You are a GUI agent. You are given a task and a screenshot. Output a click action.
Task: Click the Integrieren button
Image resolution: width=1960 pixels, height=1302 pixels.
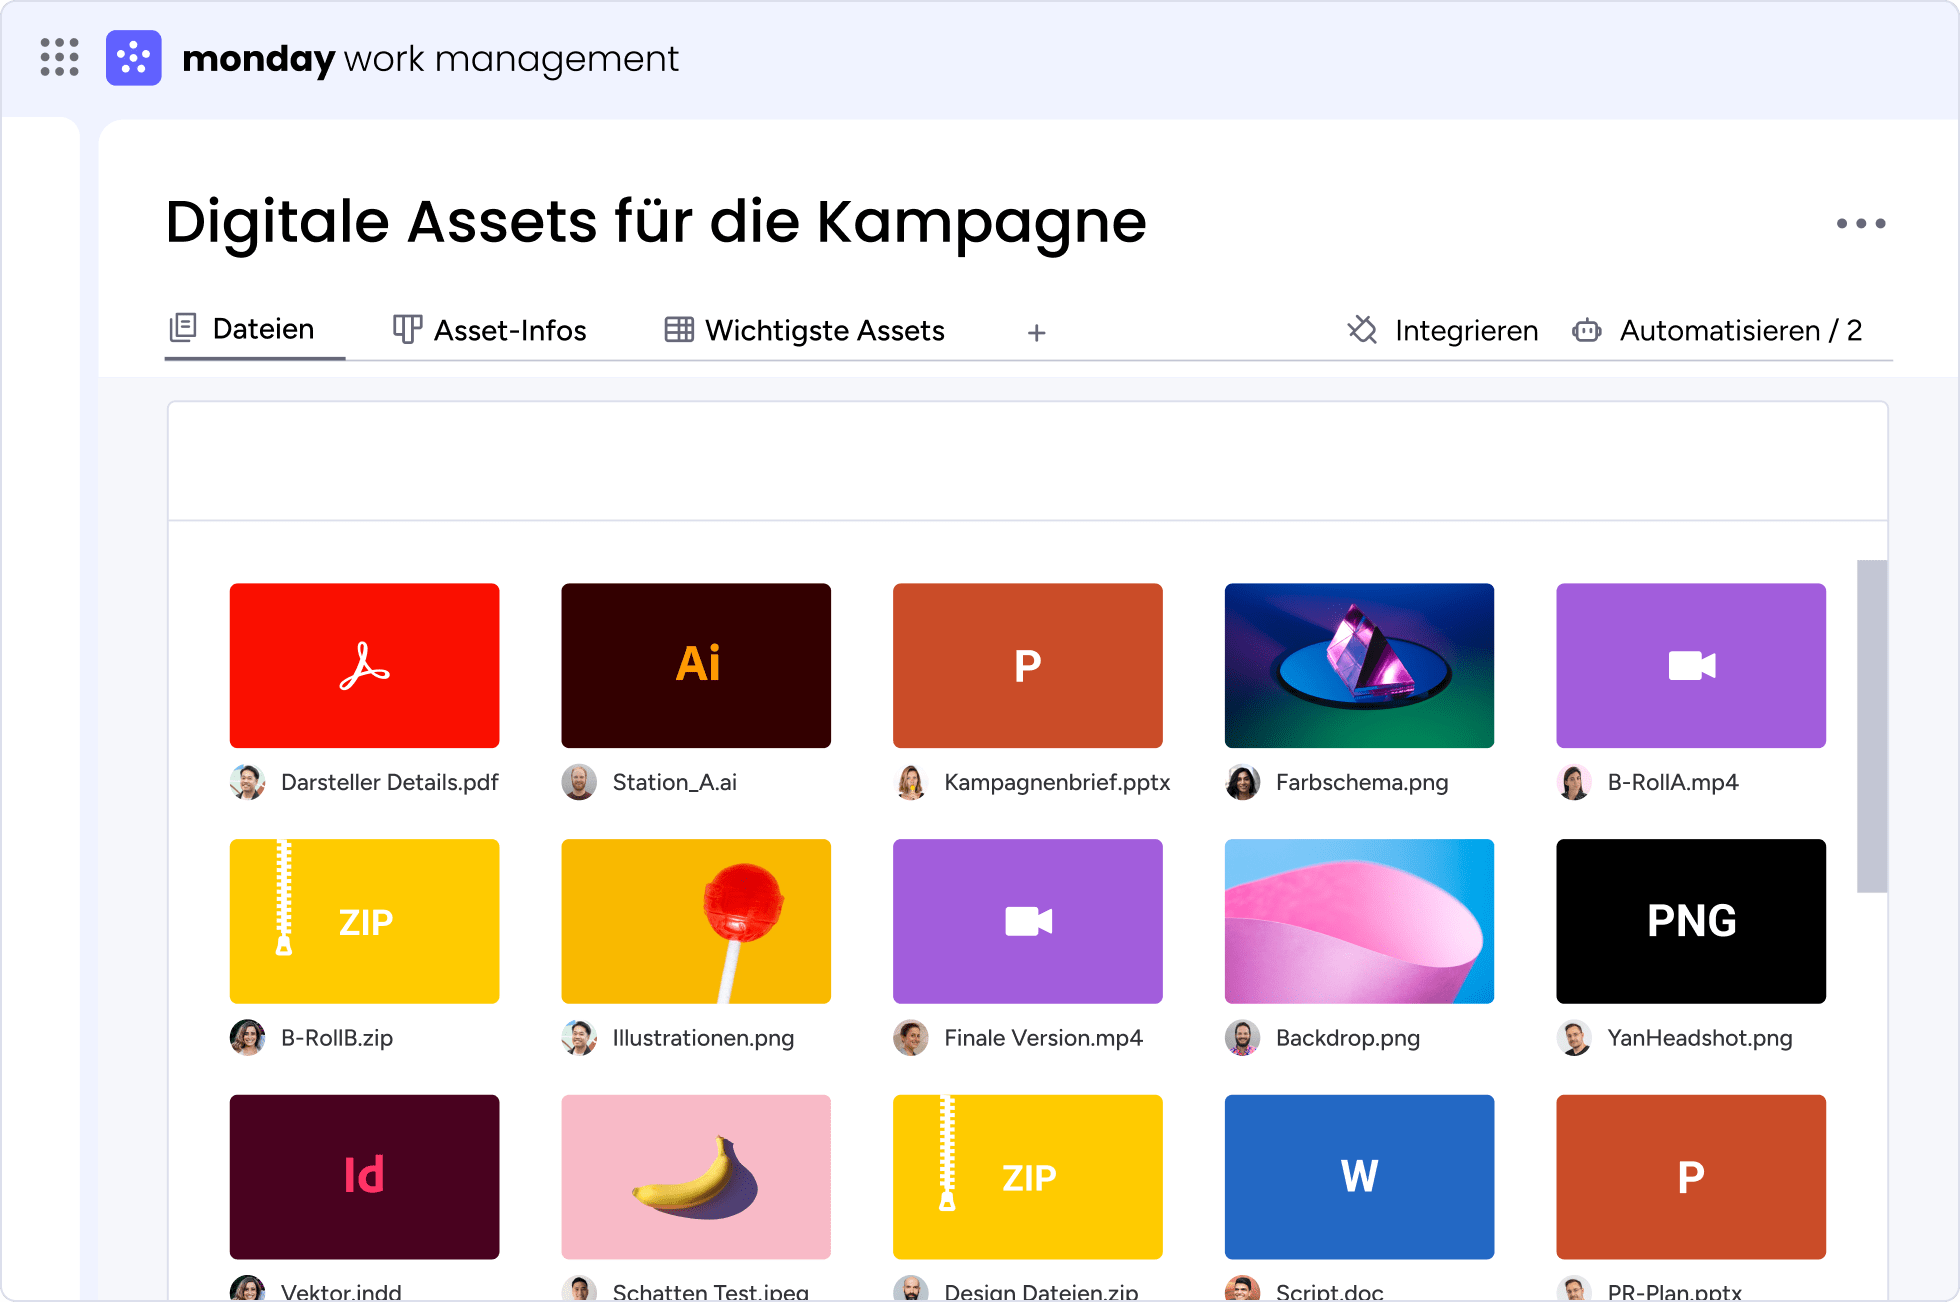[x=1443, y=330]
